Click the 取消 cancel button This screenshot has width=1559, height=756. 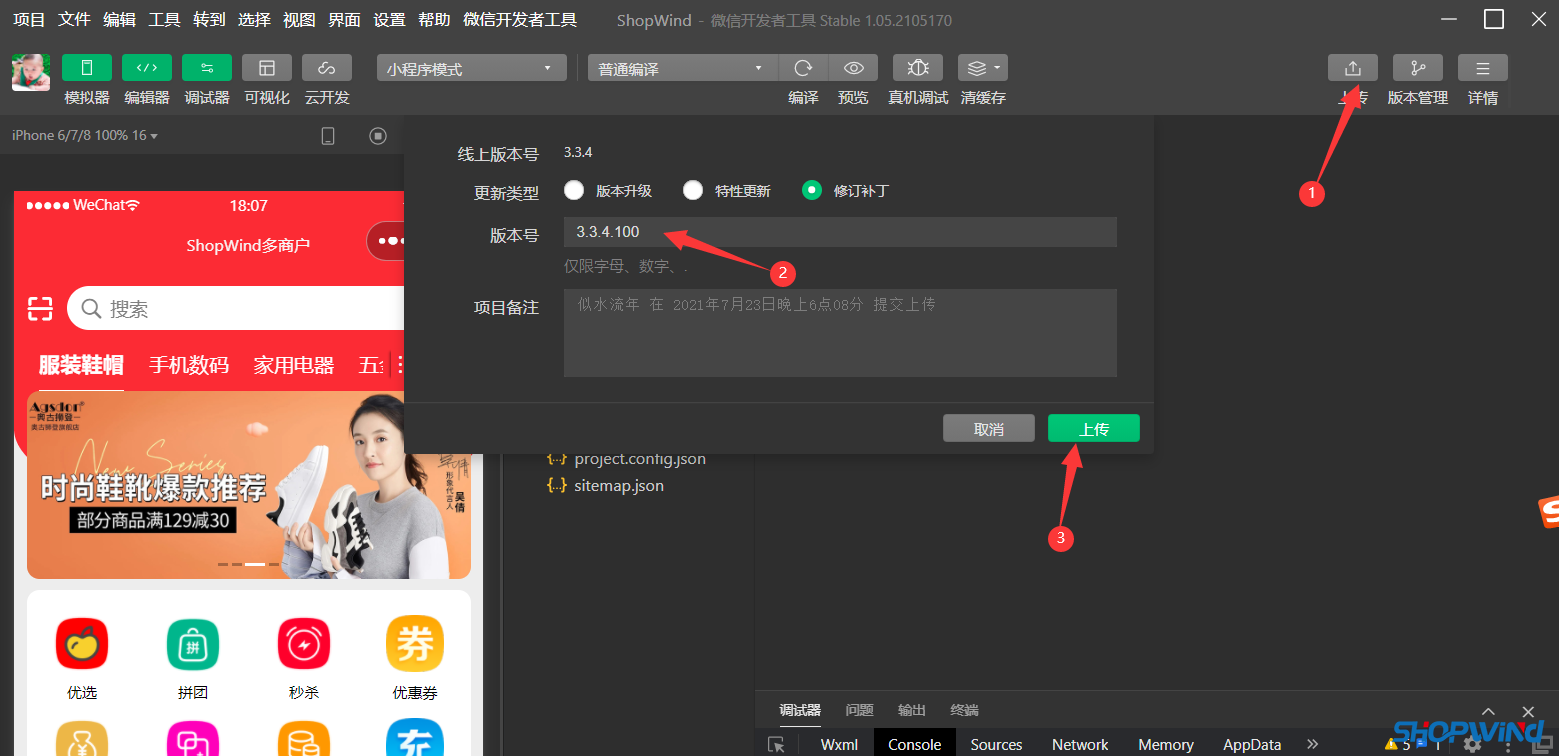coord(989,428)
